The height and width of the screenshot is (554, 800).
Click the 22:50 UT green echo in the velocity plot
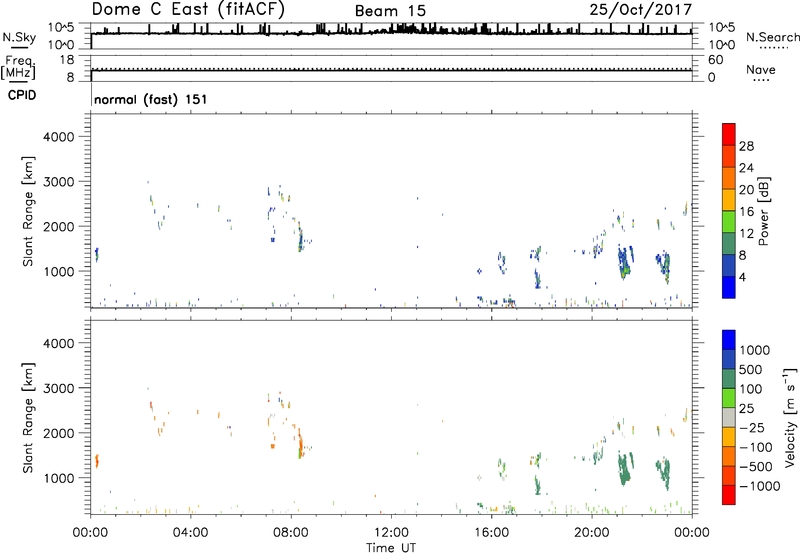point(663,472)
